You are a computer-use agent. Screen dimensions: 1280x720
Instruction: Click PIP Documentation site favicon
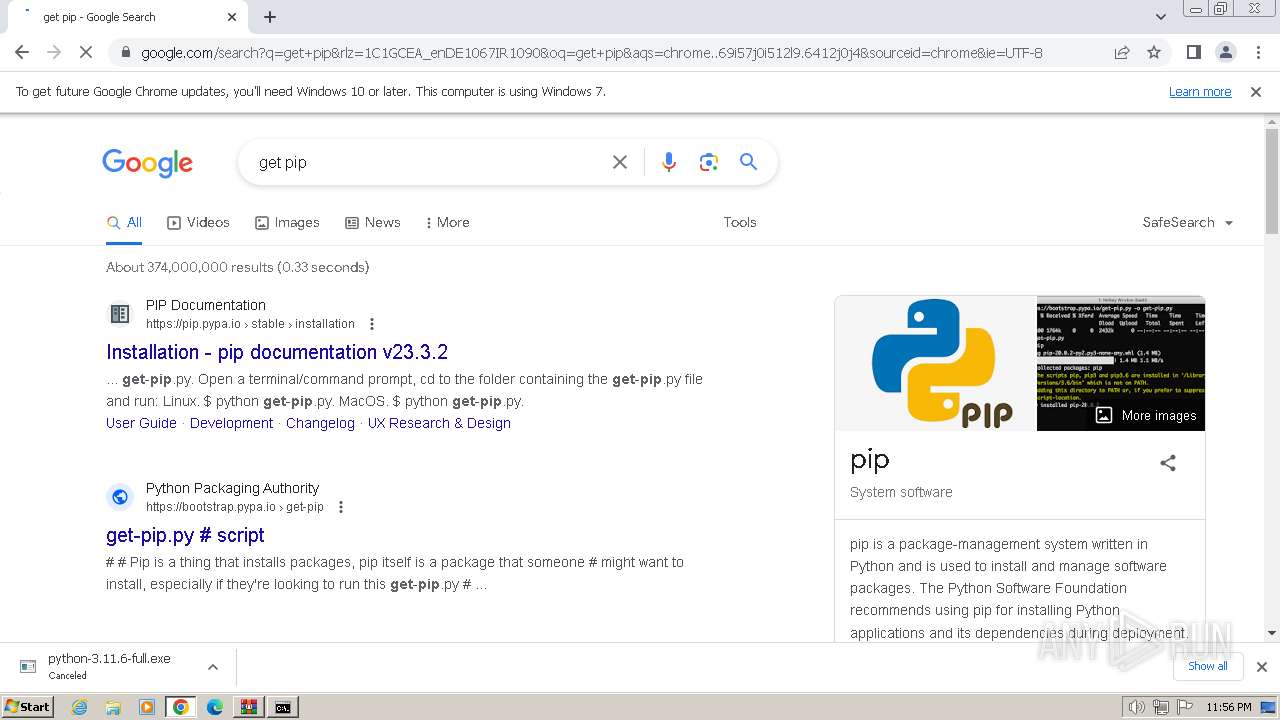[120, 314]
